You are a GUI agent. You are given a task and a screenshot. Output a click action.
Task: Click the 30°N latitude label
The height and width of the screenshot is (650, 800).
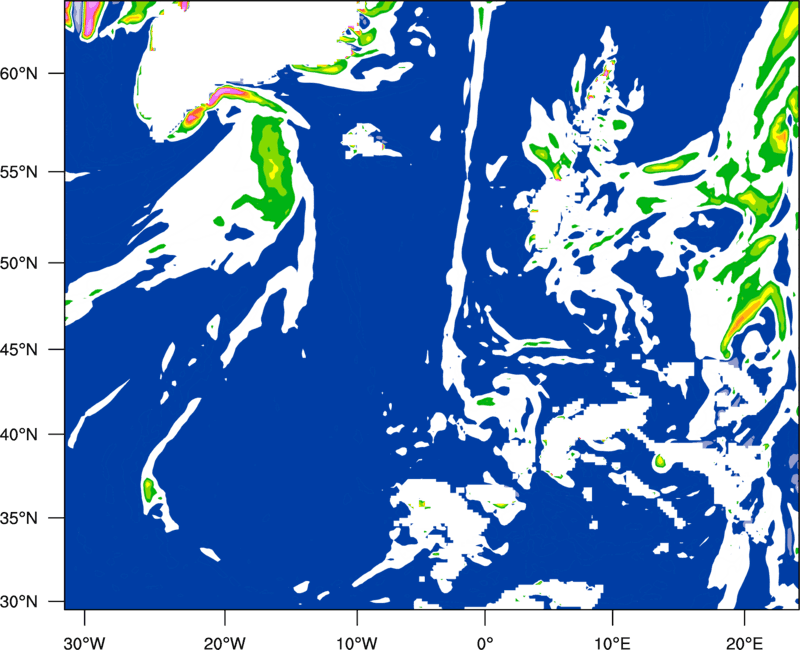click(x=19, y=602)
